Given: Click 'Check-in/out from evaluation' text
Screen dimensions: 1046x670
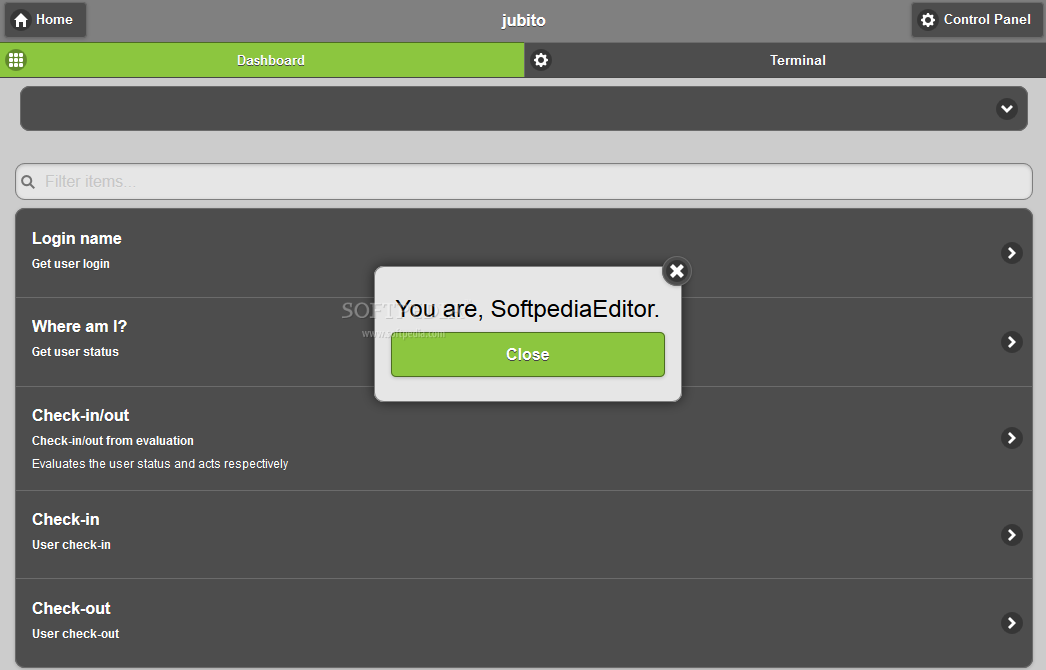Looking at the screenshot, I should point(113,440).
